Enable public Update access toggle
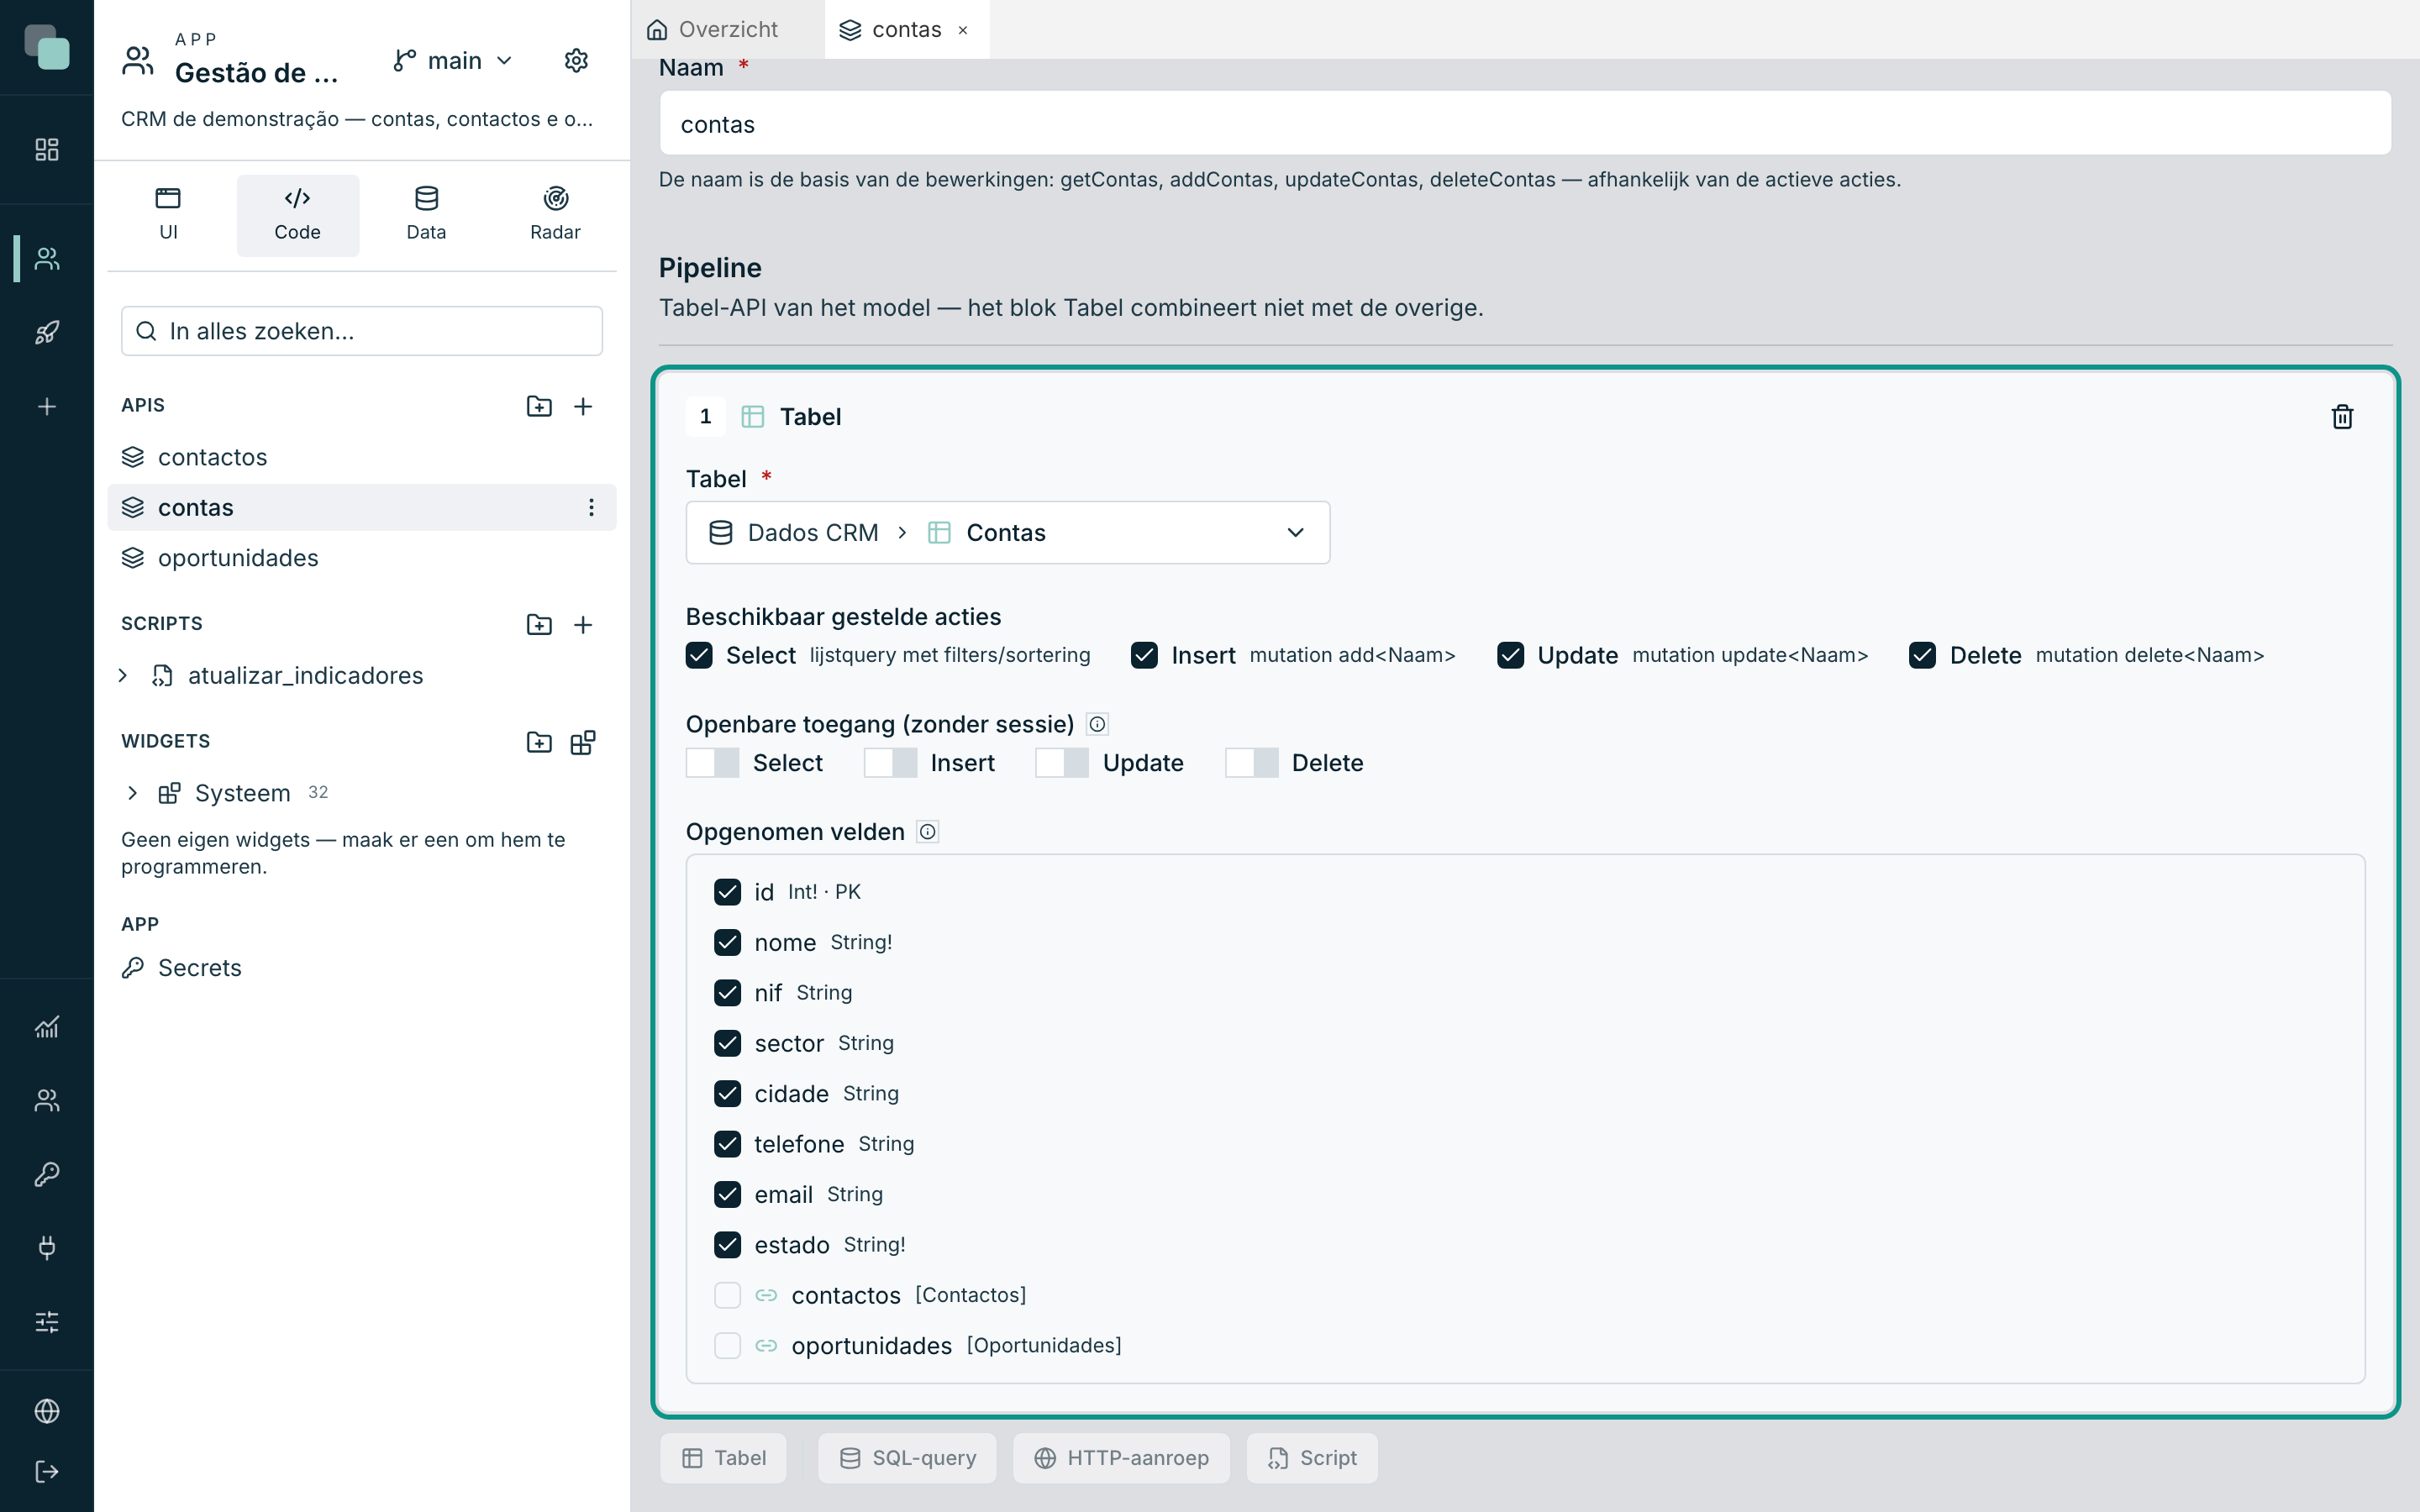 (1062, 763)
